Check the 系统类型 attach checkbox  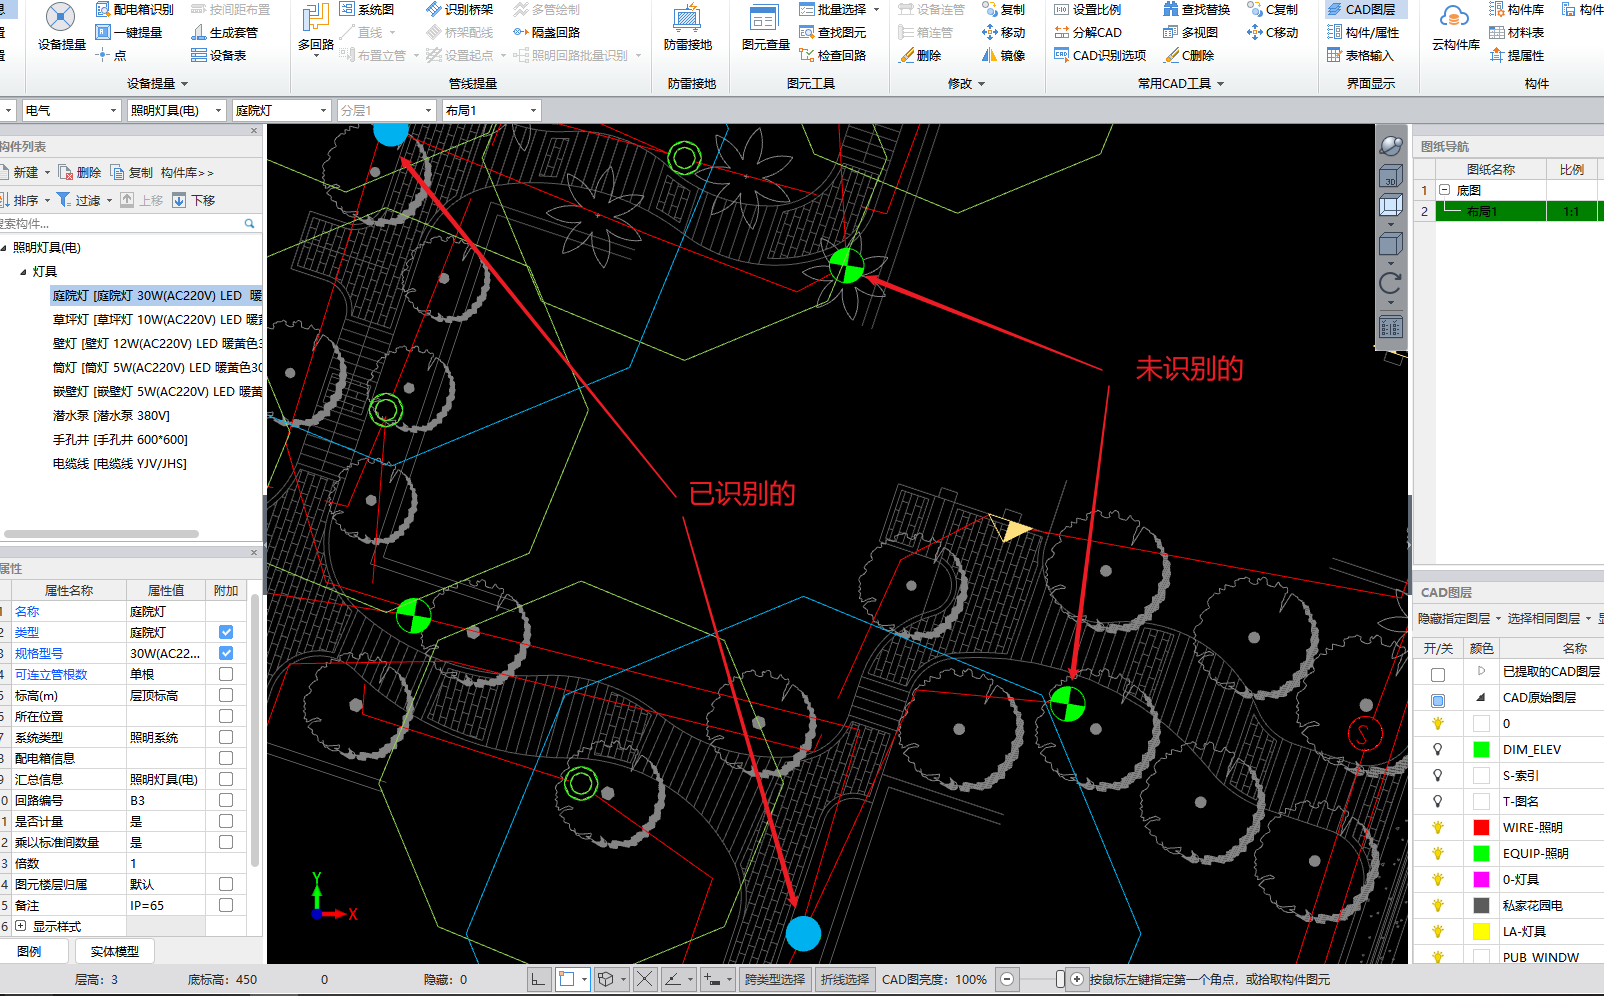coord(226,737)
